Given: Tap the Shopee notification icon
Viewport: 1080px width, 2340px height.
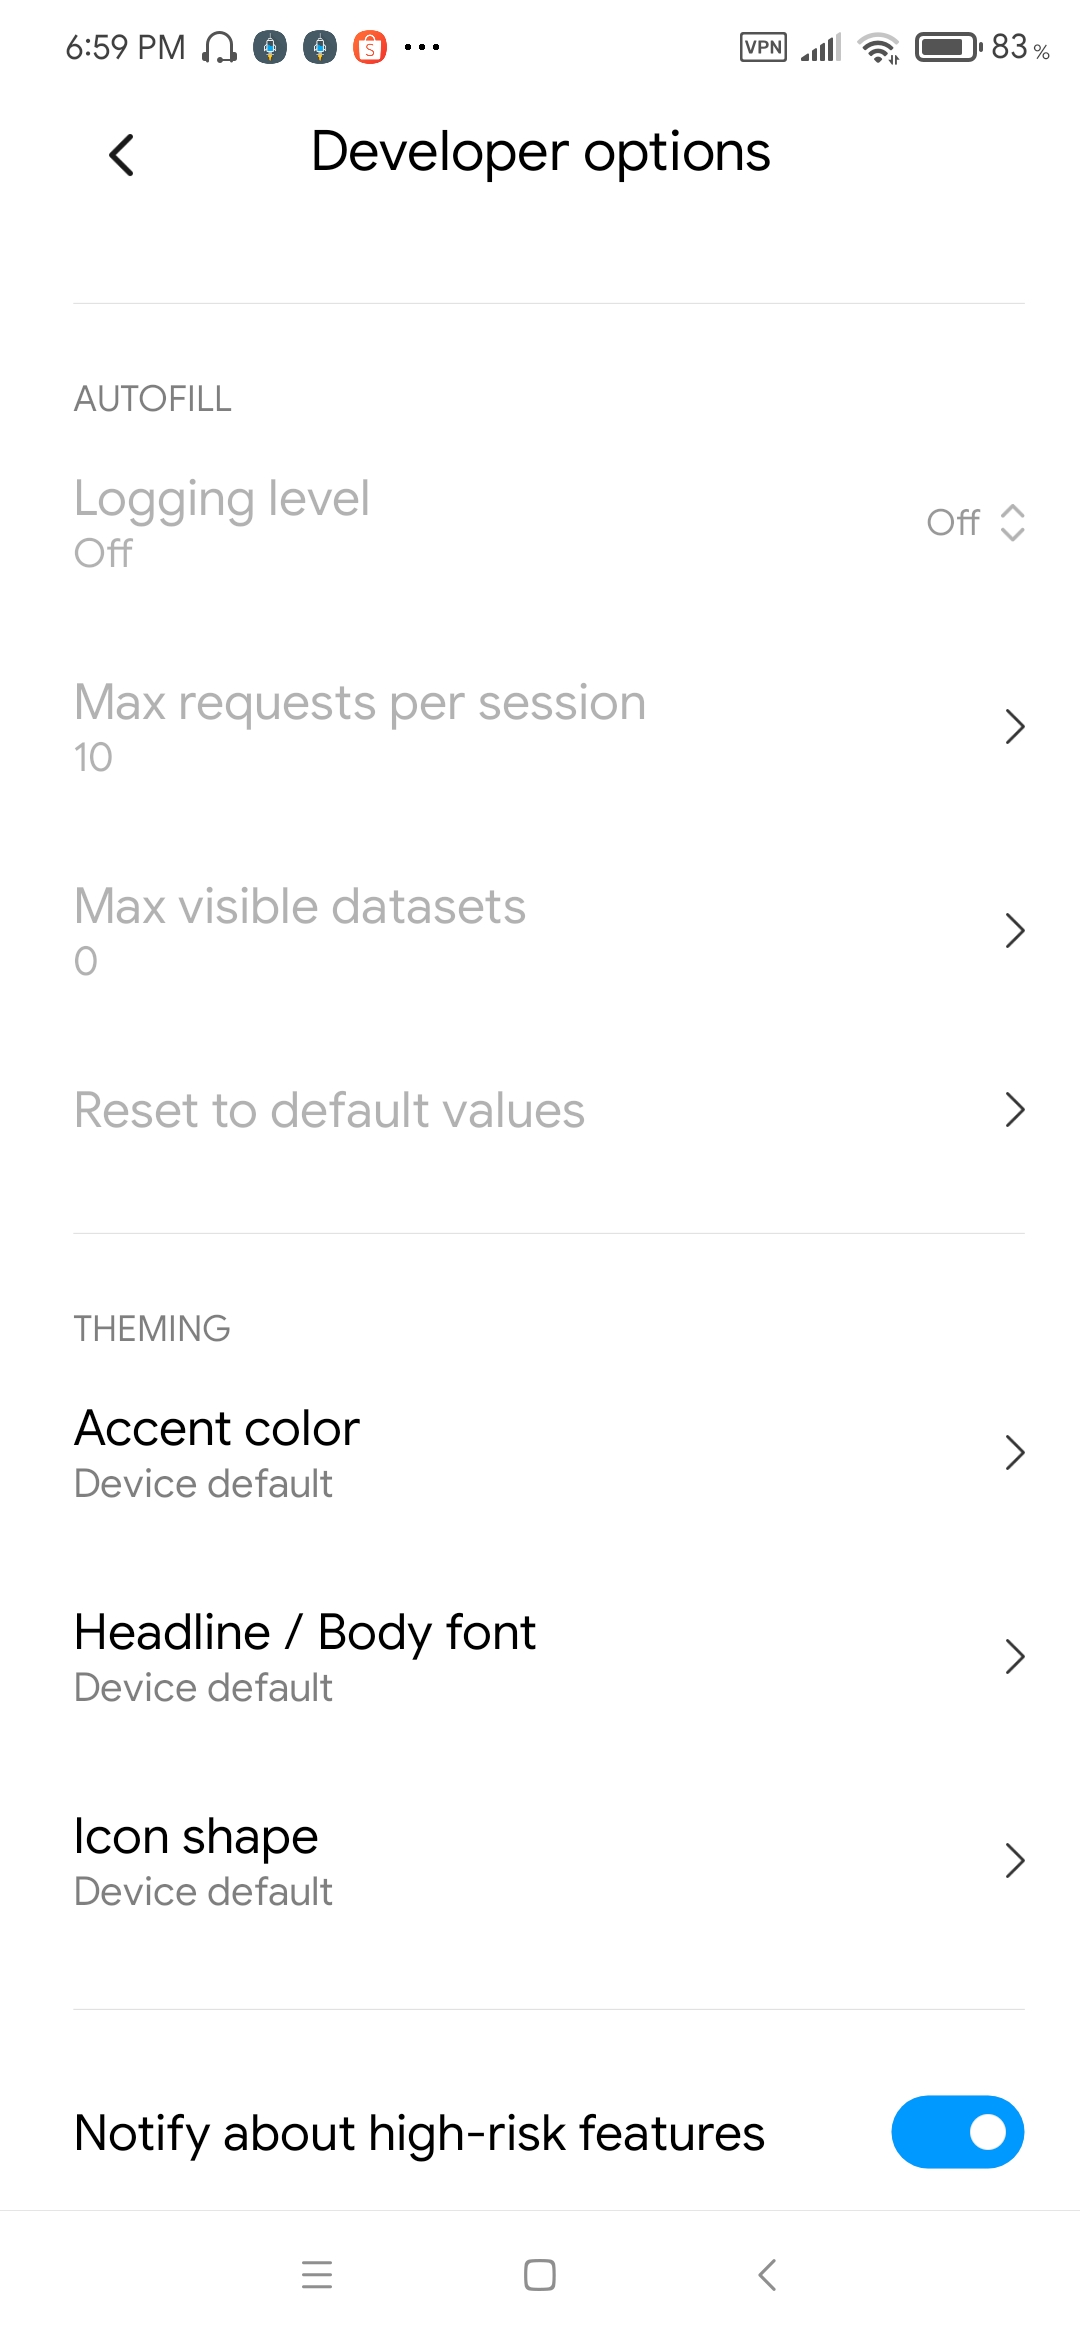Looking at the screenshot, I should 370,47.
